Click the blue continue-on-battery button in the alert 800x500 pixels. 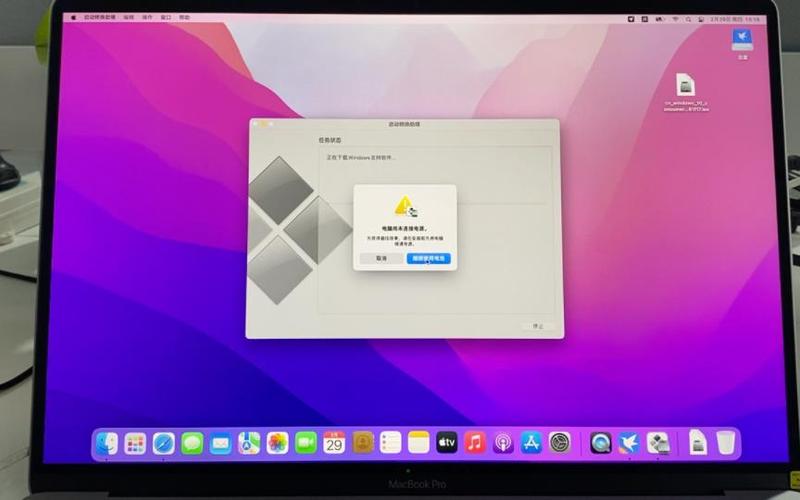429,259
